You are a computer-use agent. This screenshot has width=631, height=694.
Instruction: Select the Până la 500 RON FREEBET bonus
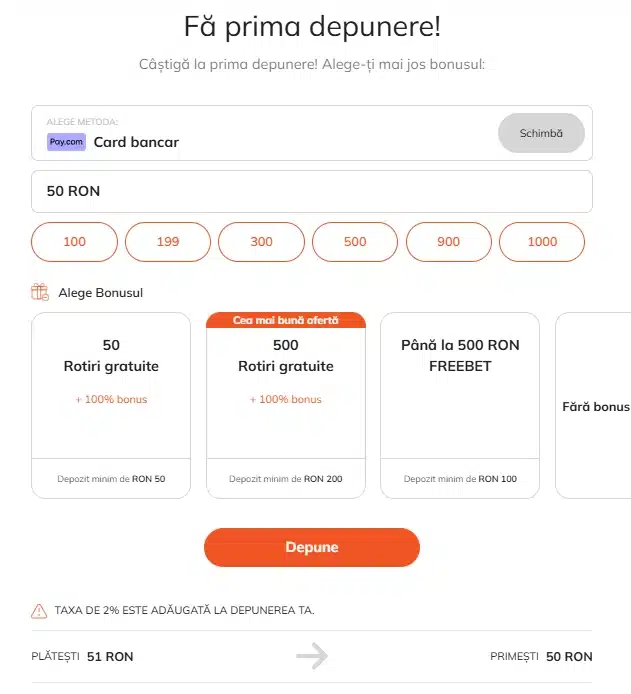coord(460,390)
